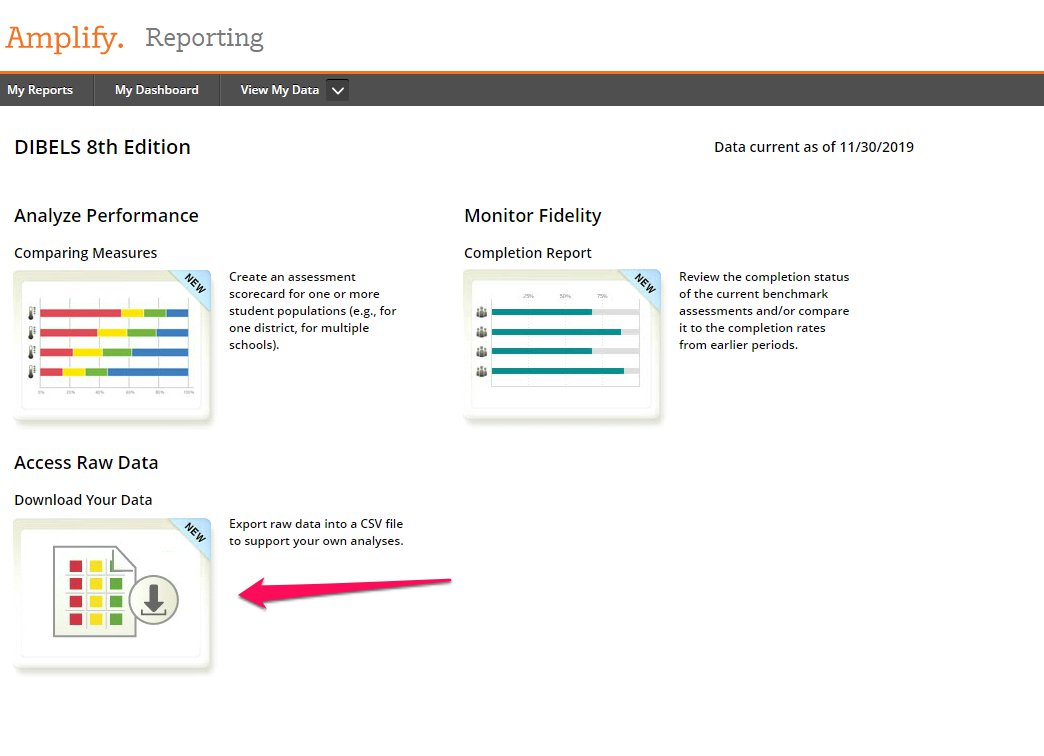Viewport: 1044px width, 756px height.
Task: Click the 'DIBELS 8th Edition' title
Action: point(103,147)
